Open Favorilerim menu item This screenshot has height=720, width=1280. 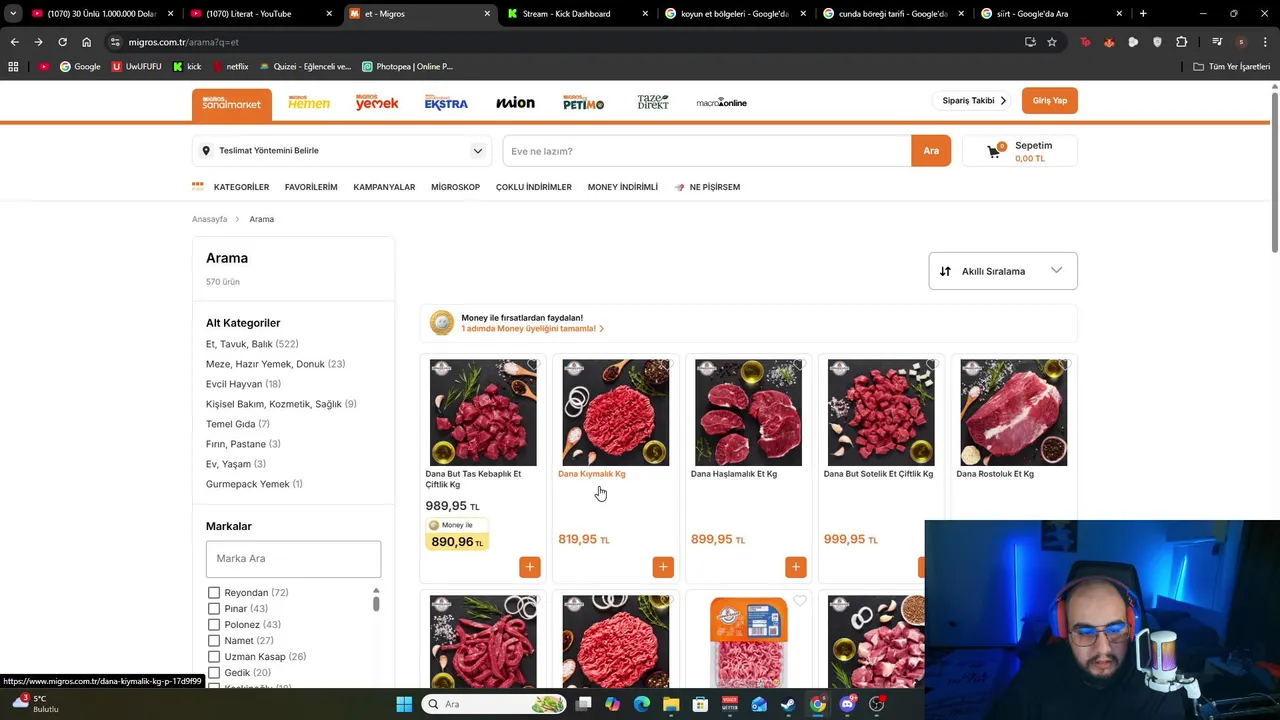311,187
